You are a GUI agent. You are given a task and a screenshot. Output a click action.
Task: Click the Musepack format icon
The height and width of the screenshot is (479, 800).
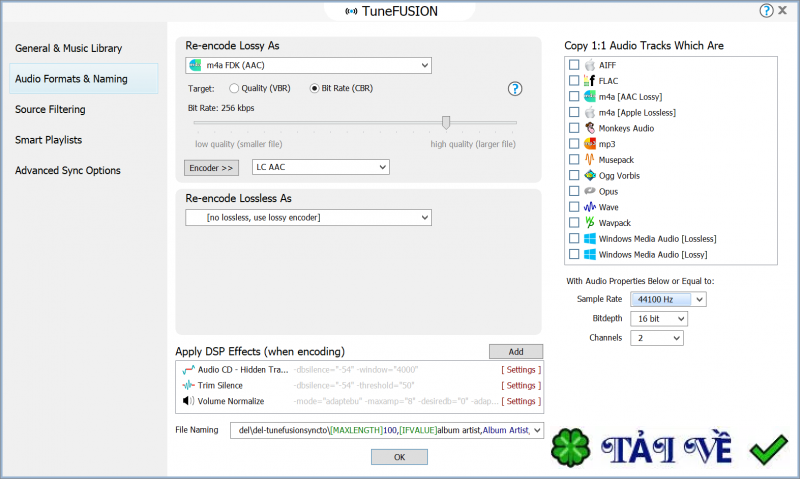[590, 160]
